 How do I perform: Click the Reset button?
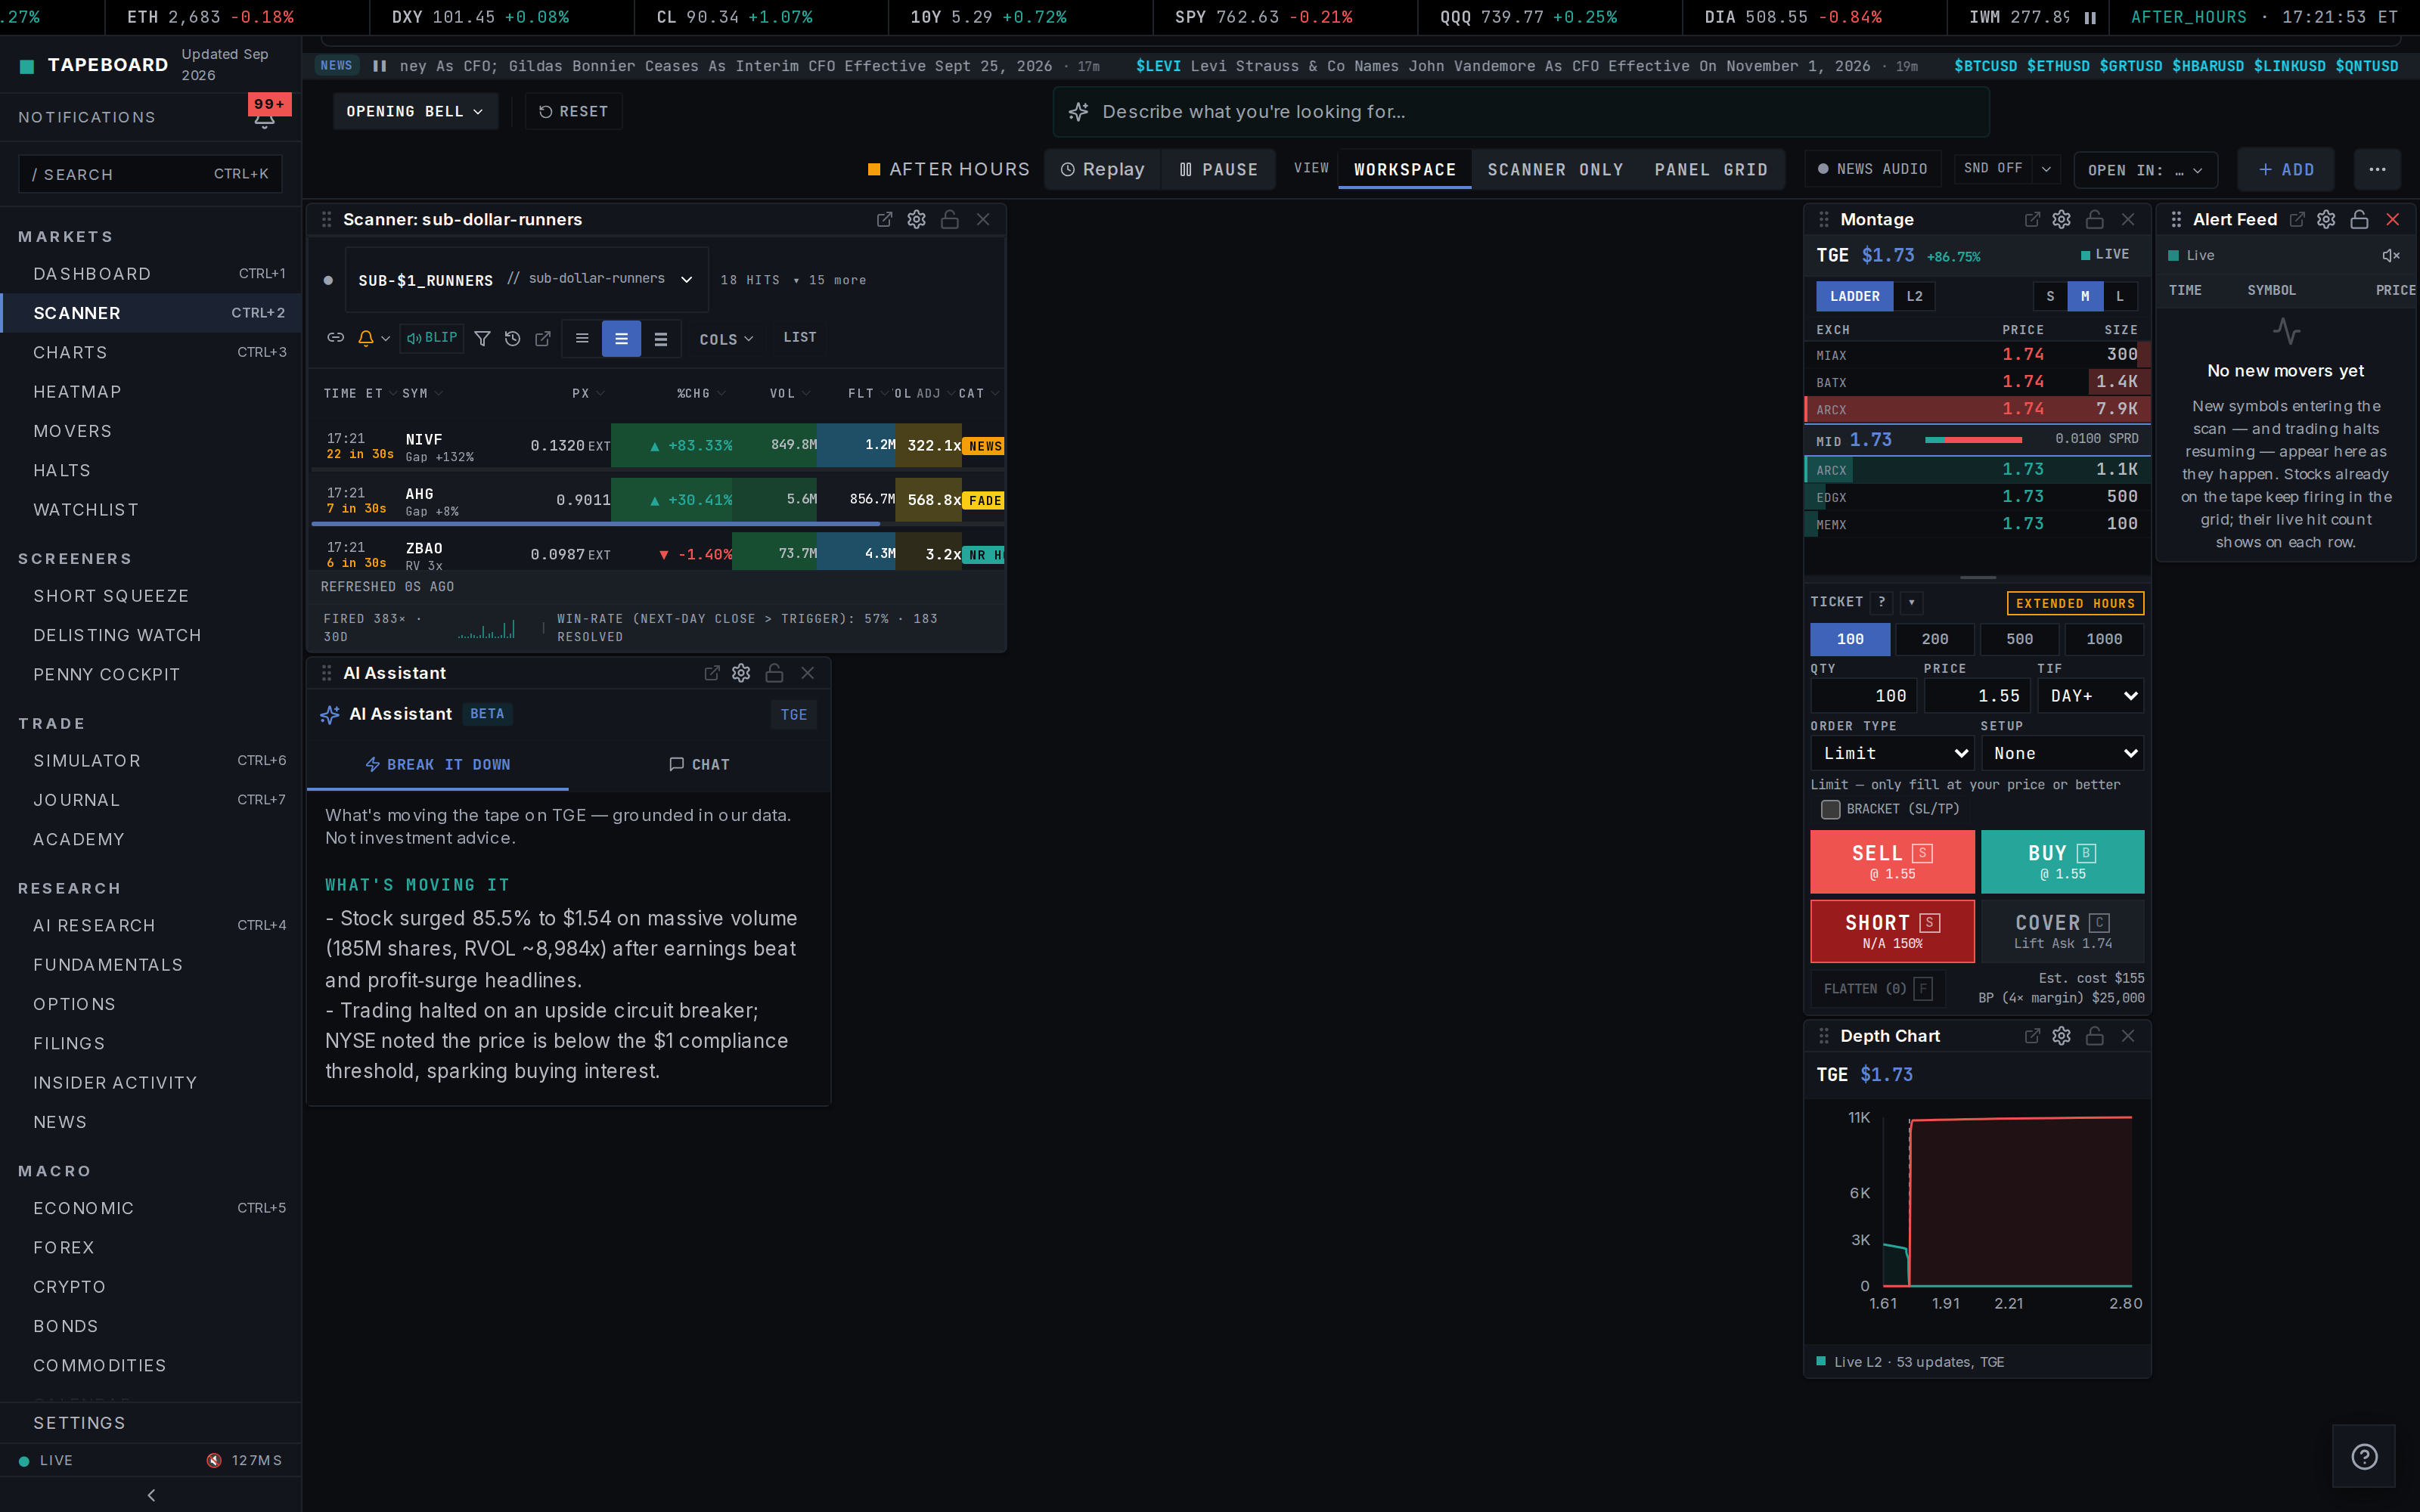coord(573,111)
